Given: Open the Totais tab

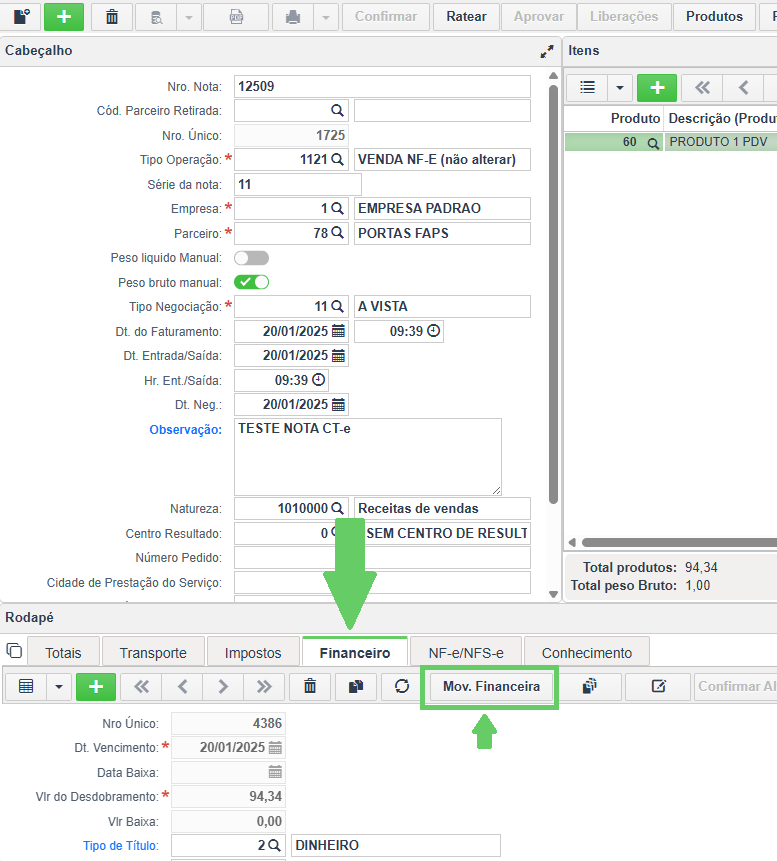Looking at the screenshot, I should [63, 652].
